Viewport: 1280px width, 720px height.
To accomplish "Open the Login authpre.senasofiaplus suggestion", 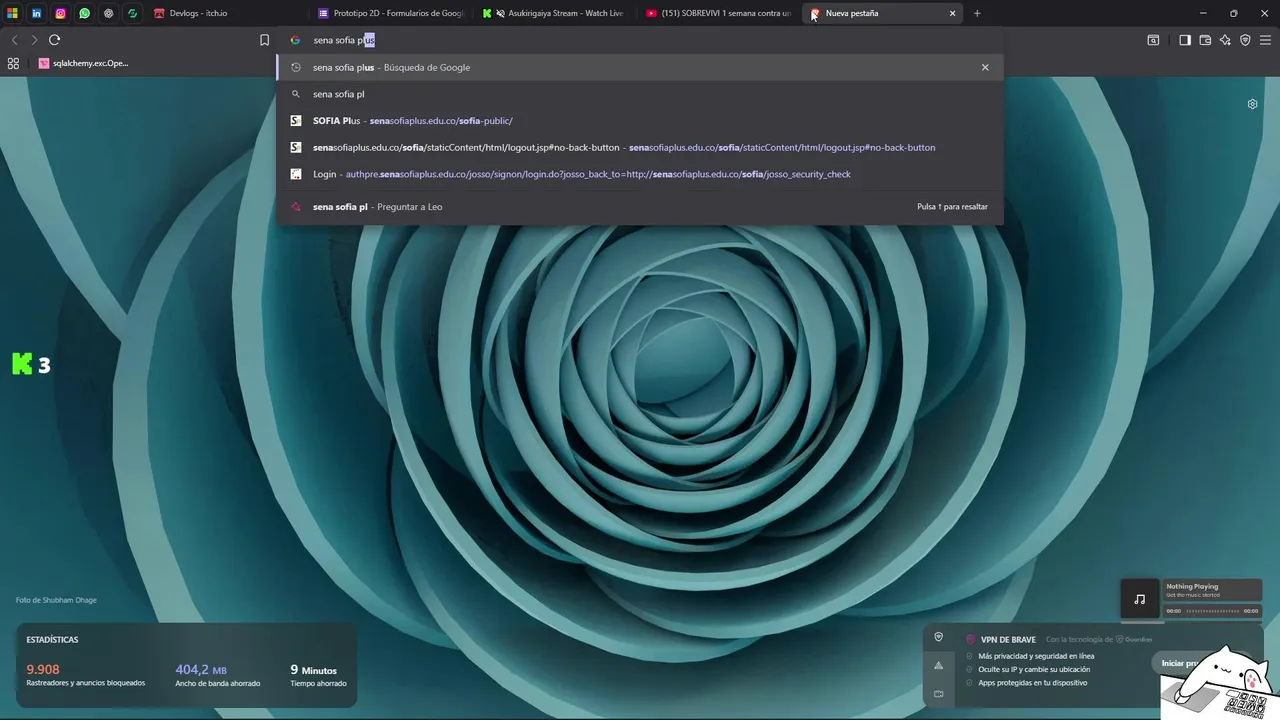I will [640, 174].
